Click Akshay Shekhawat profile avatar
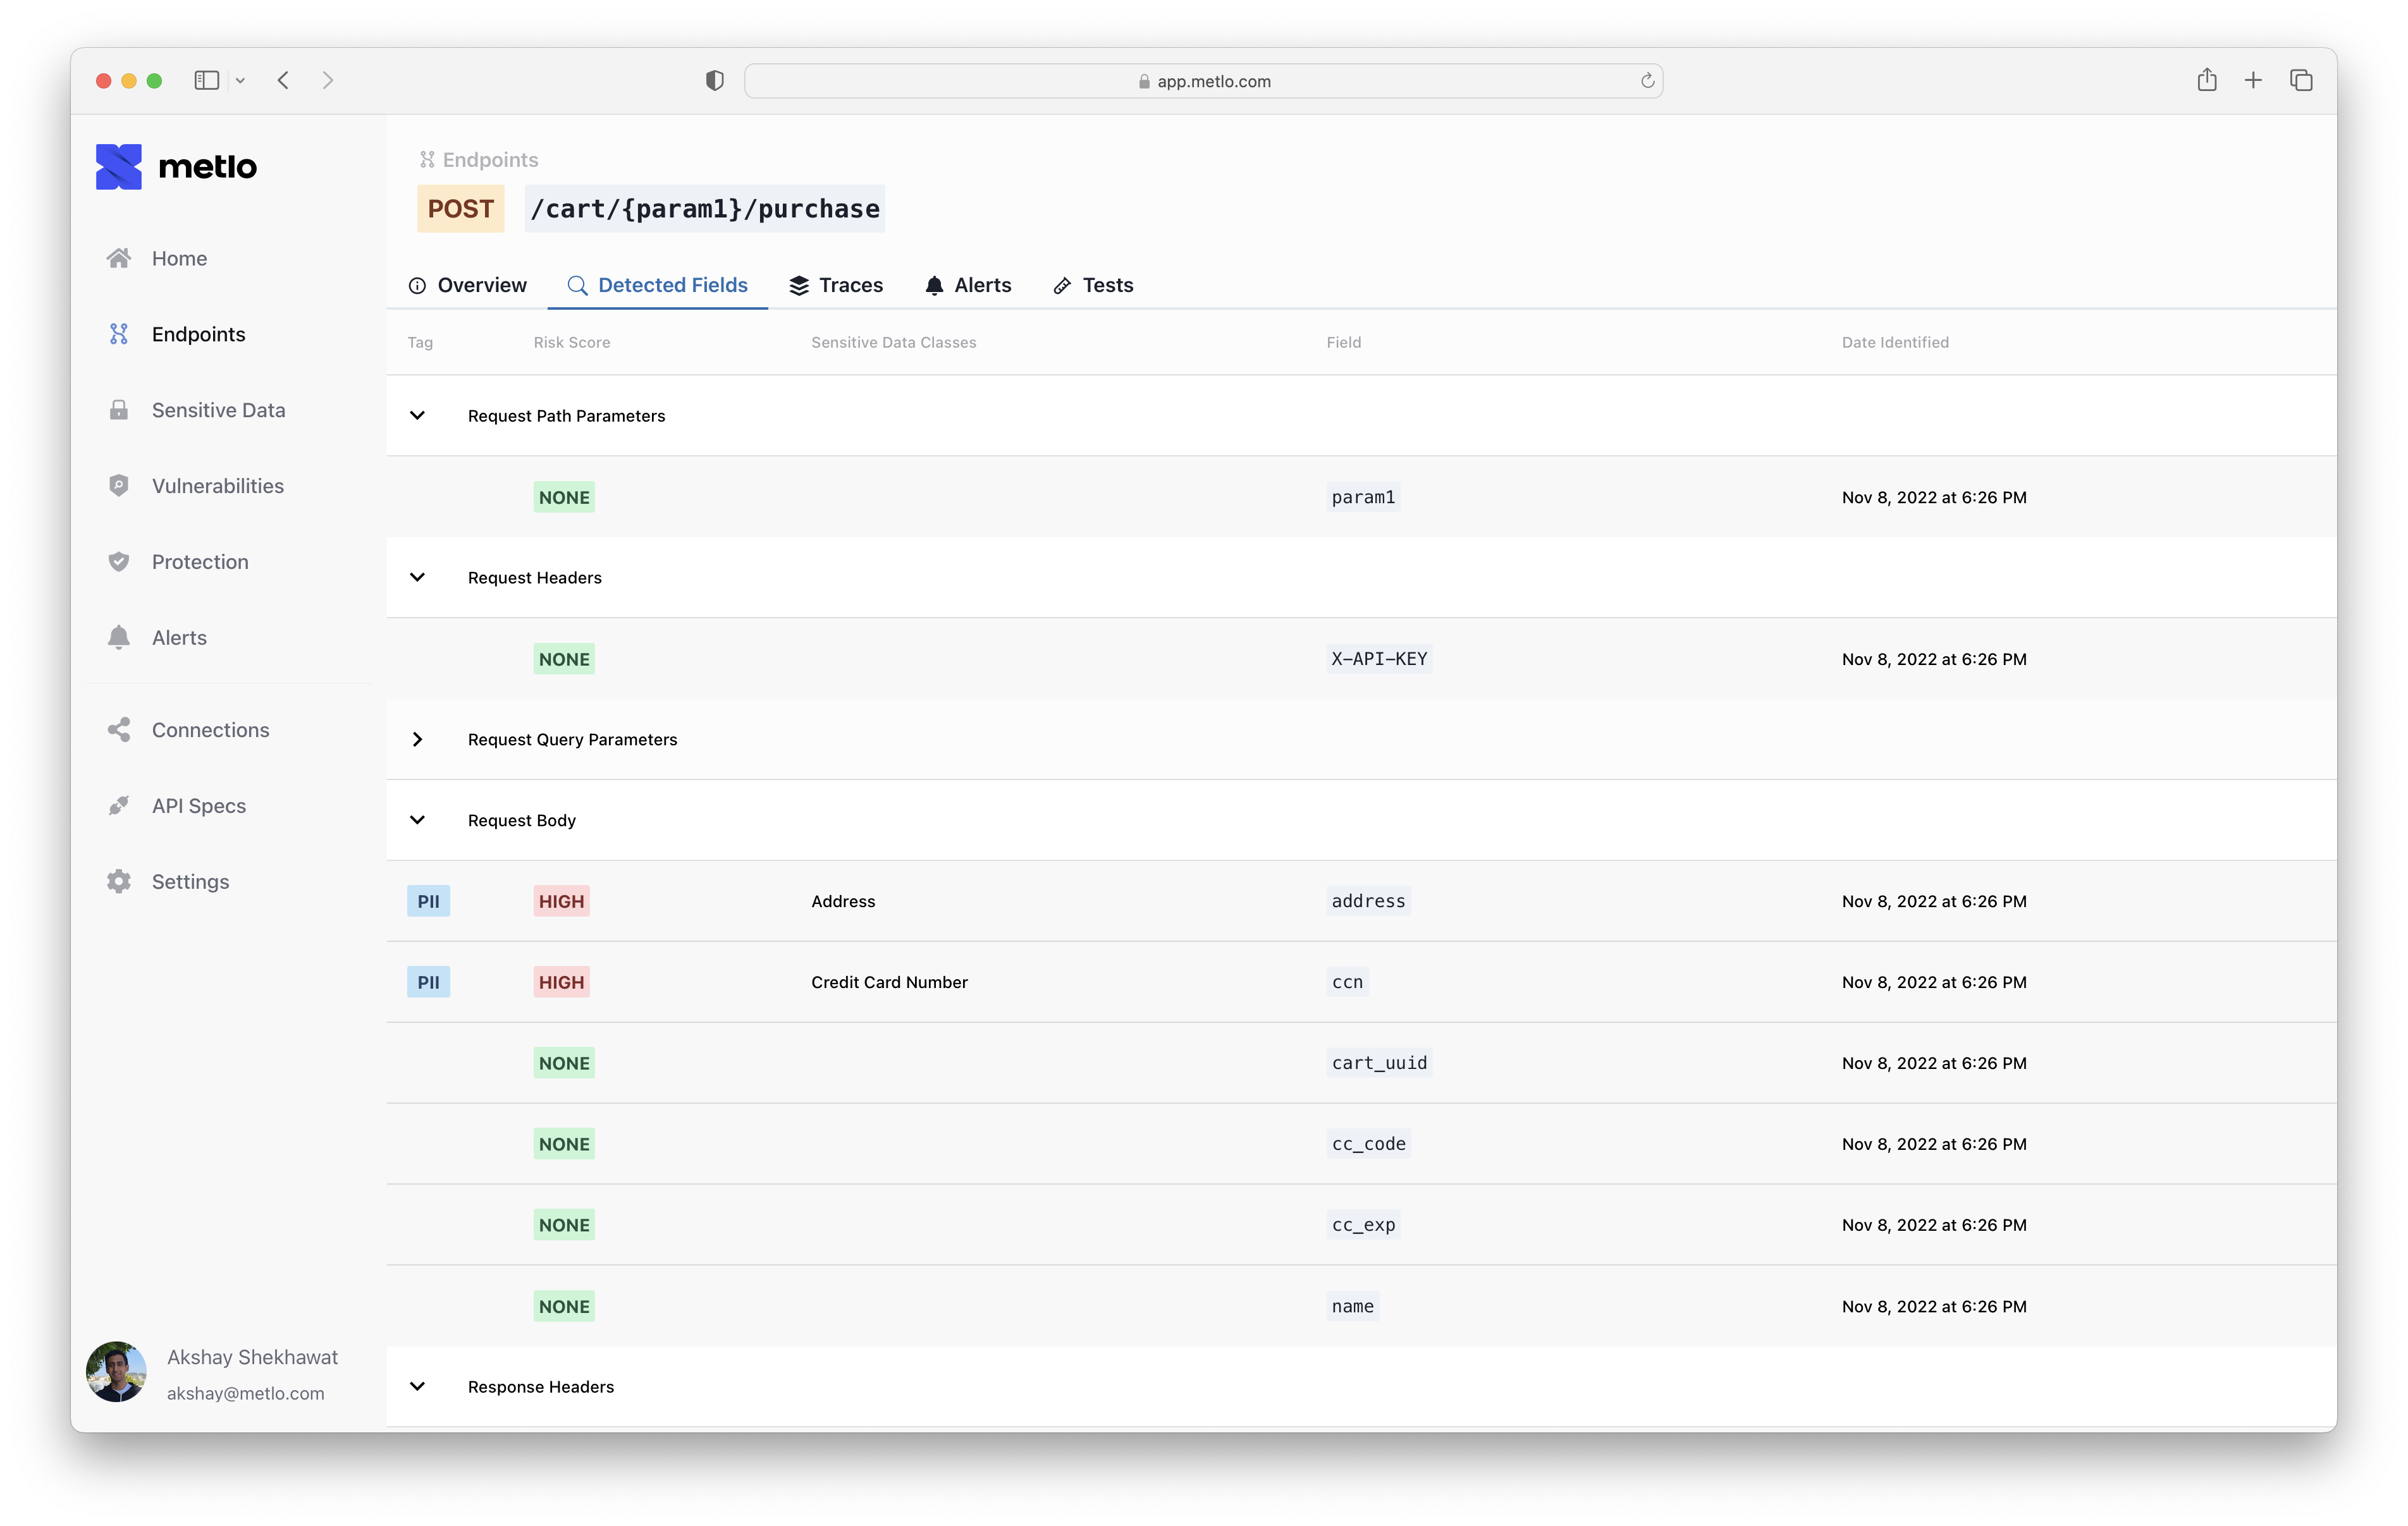Viewport: 2408px width, 1526px height. (x=117, y=1372)
